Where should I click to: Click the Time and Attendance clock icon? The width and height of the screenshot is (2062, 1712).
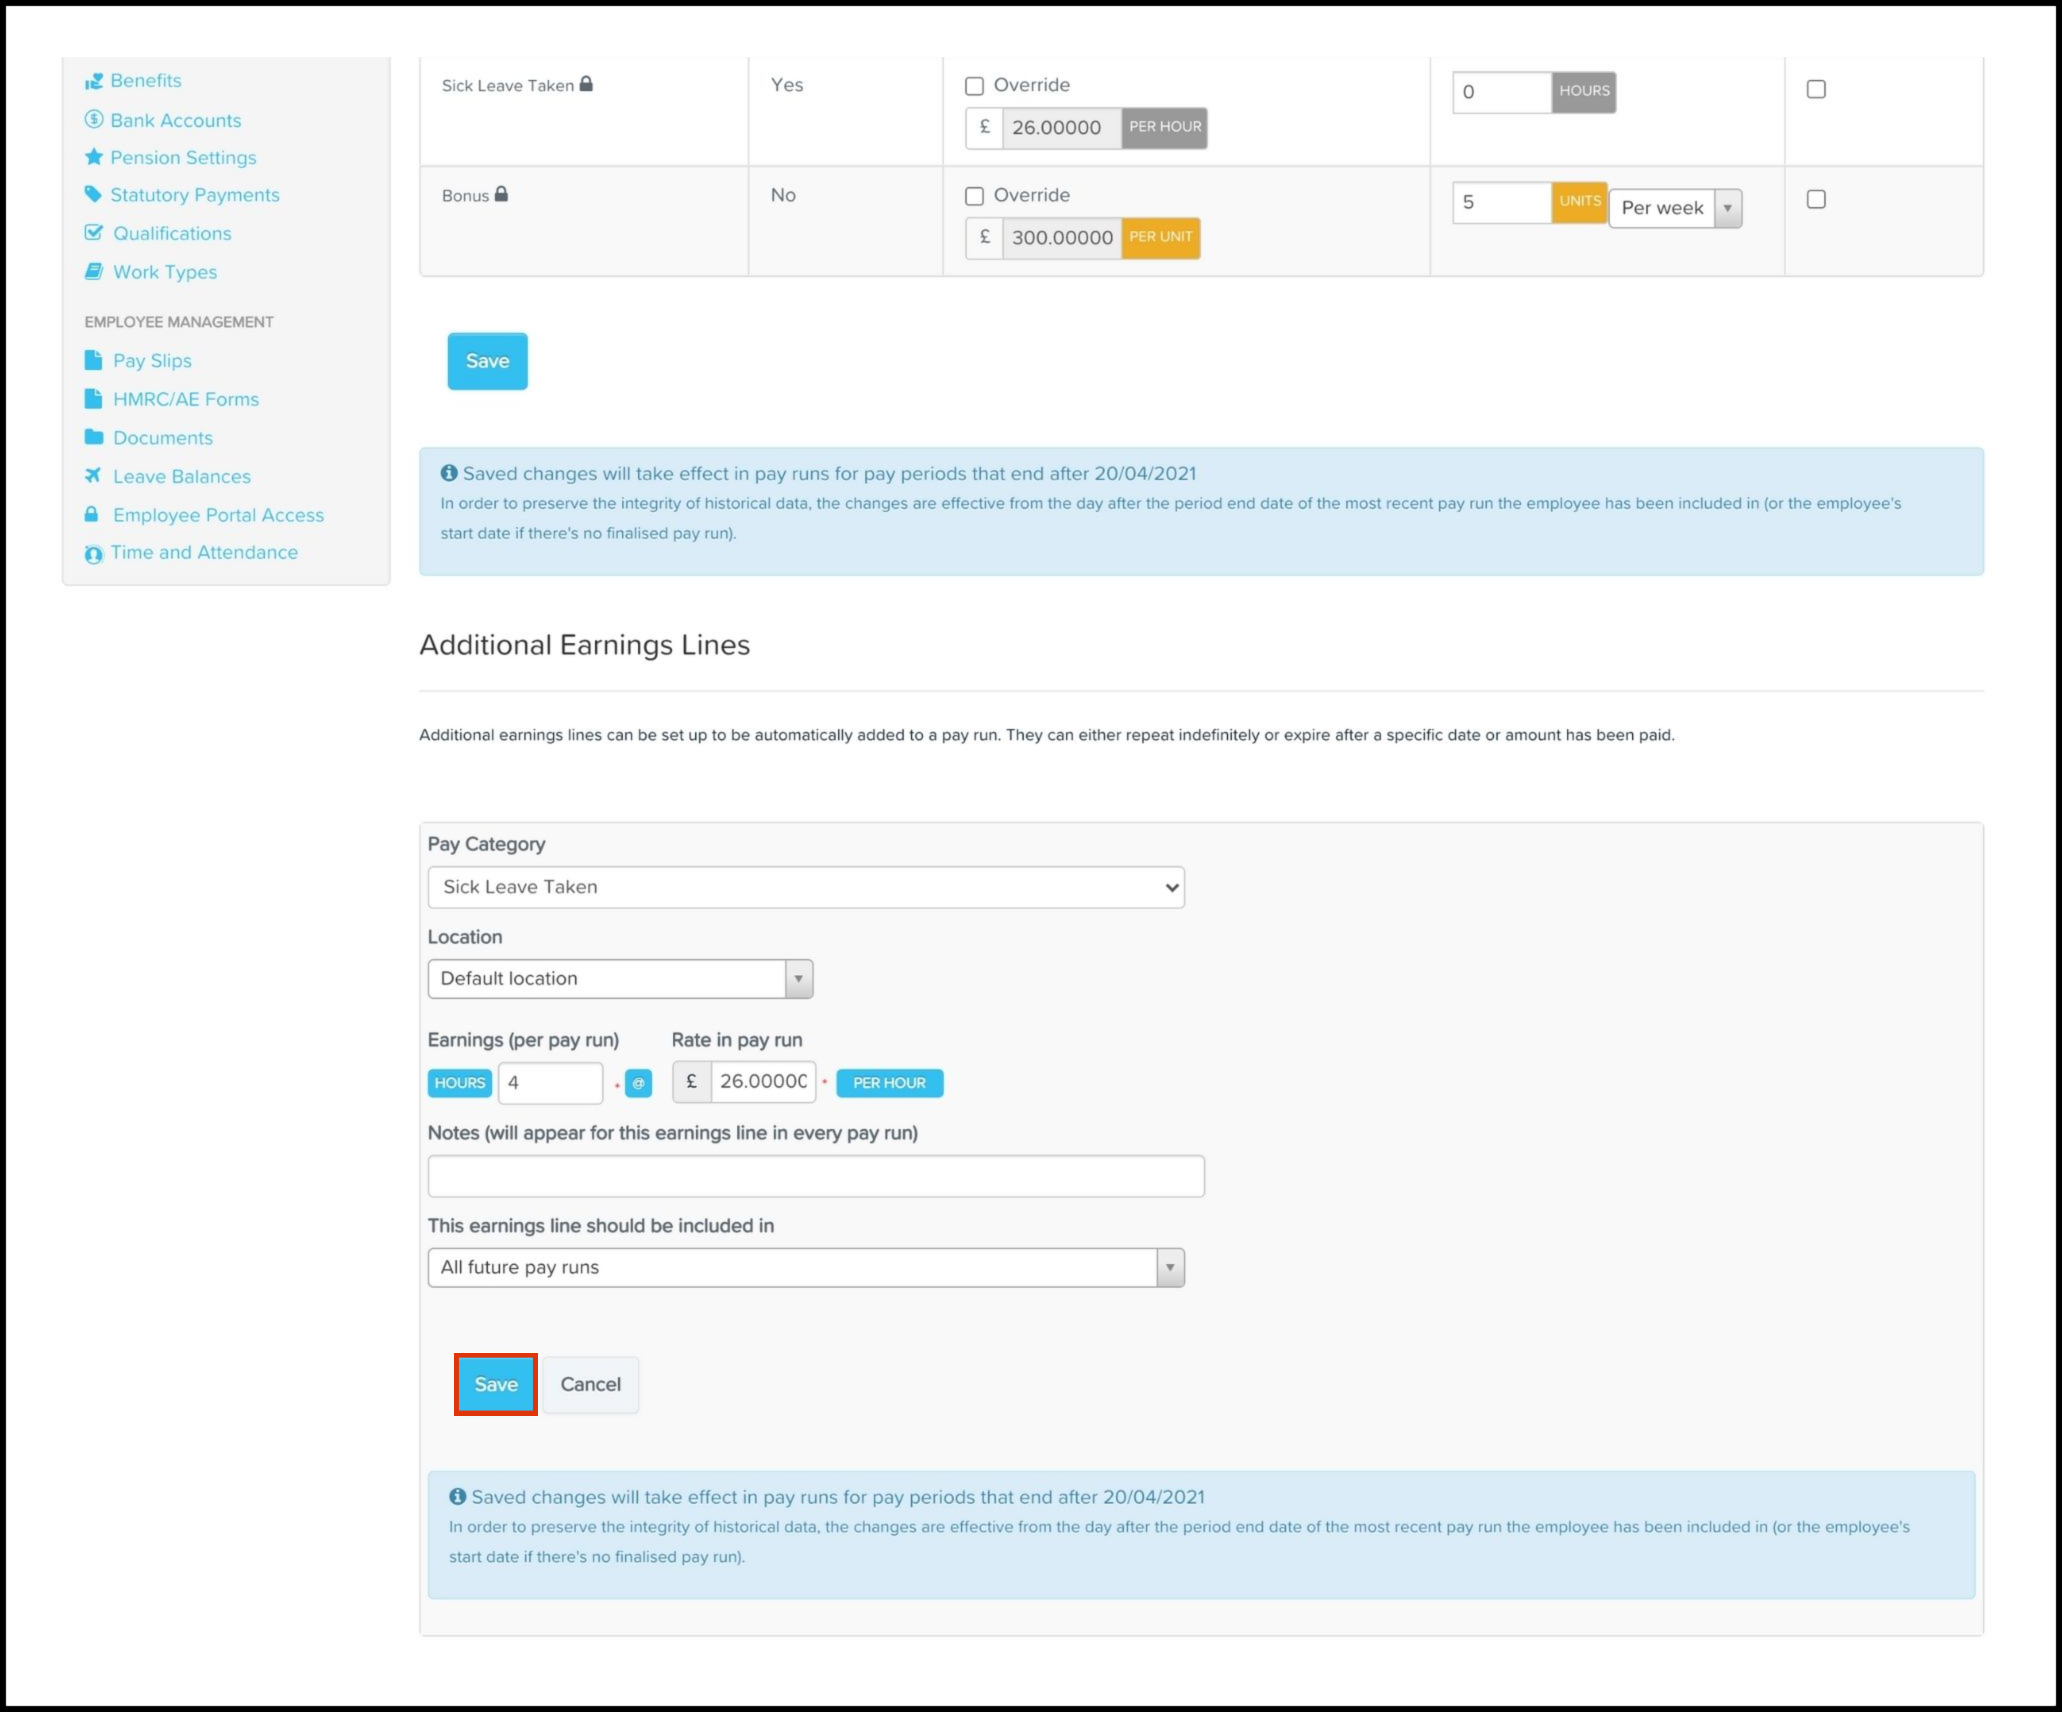pyautogui.click(x=94, y=554)
